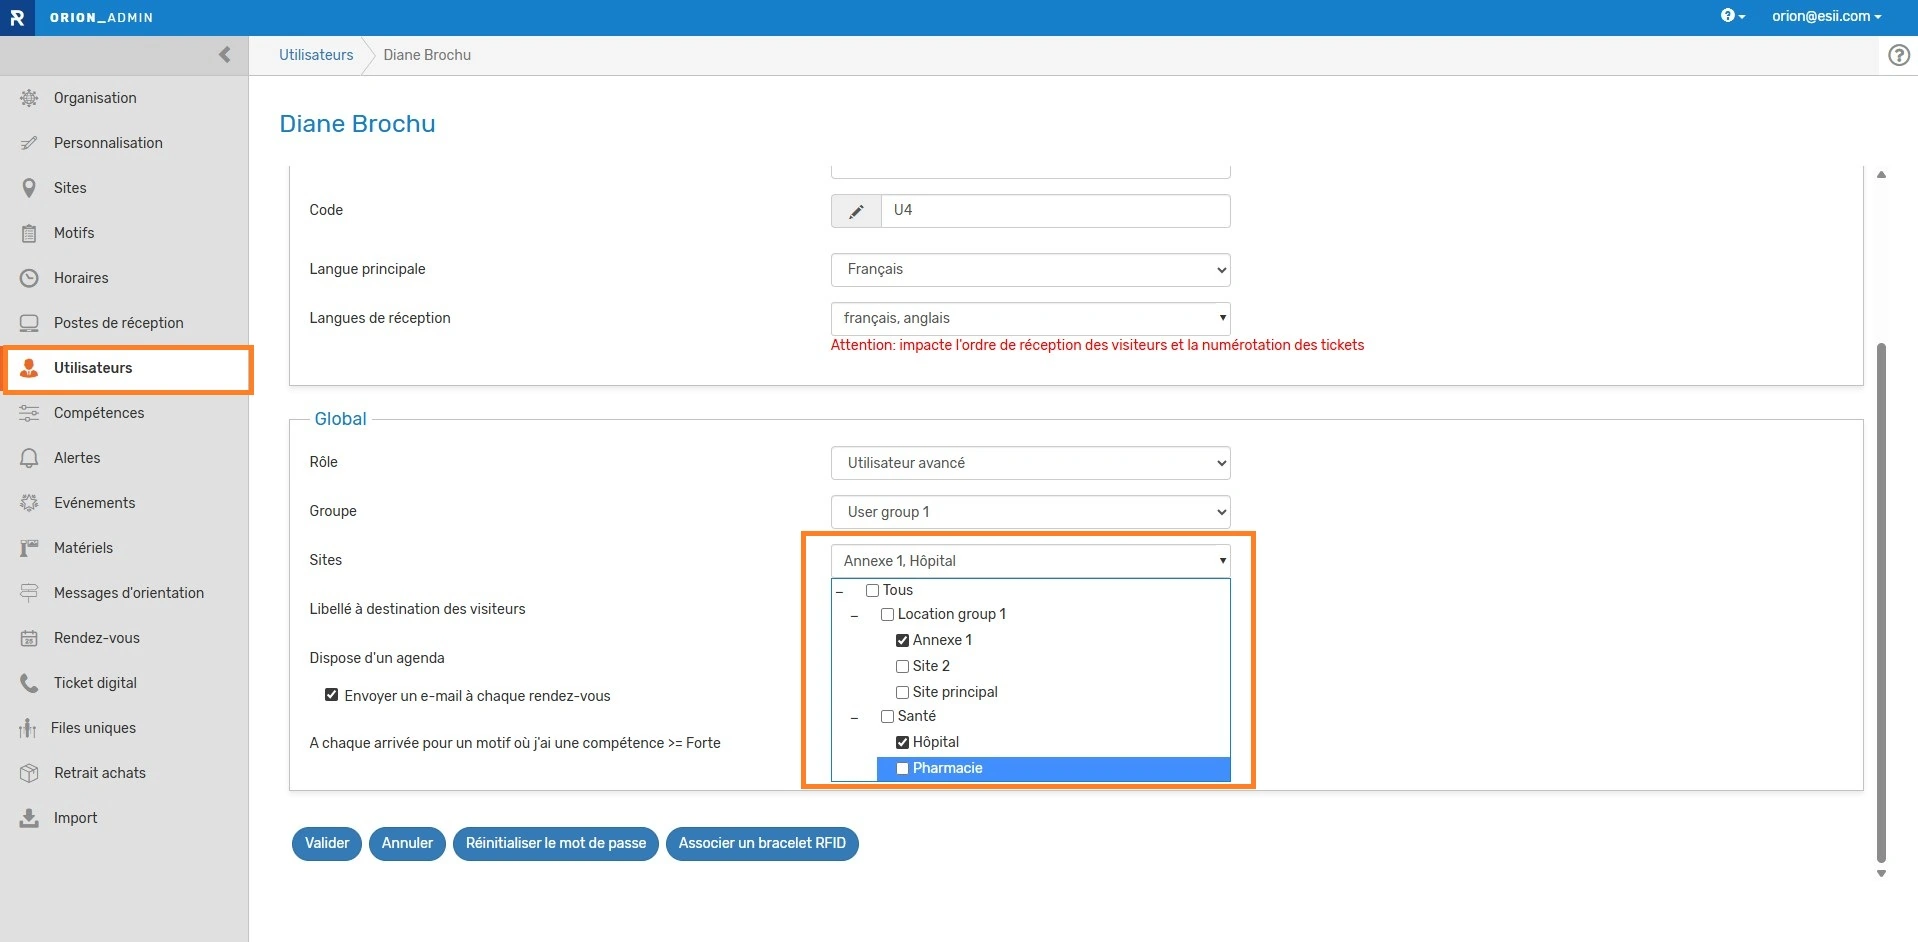Disable Envoyer un e-mail à chaque rendez-vous
This screenshot has height=942, width=1918.
coord(331,695)
